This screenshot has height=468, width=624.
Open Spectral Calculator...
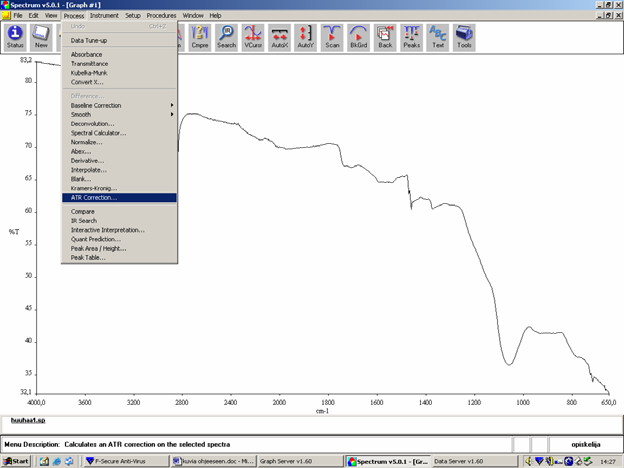coord(119,133)
